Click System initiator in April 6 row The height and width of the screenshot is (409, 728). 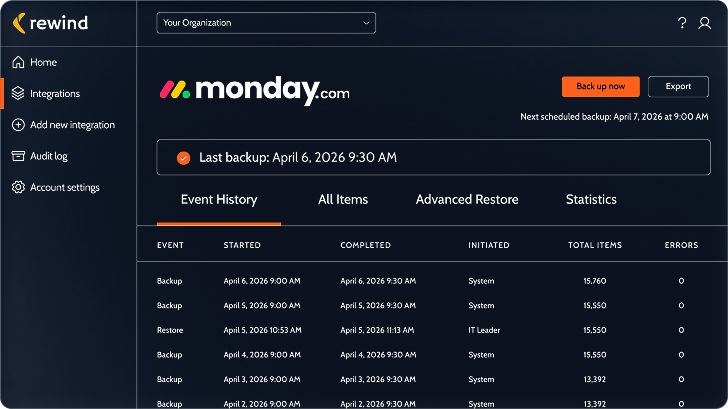(x=481, y=281)
